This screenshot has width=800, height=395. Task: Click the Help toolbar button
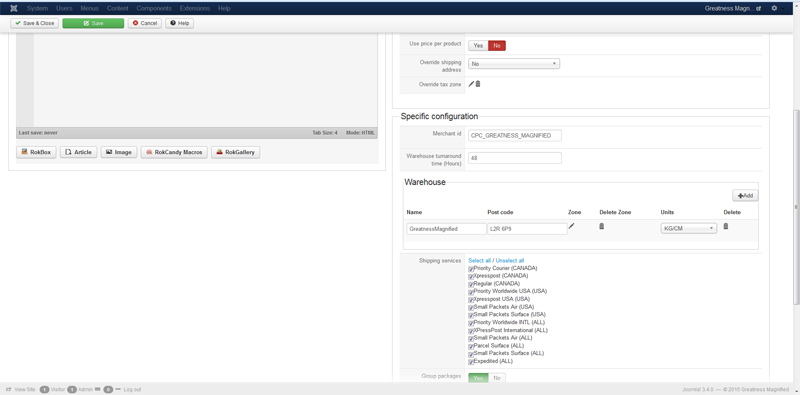180,23
